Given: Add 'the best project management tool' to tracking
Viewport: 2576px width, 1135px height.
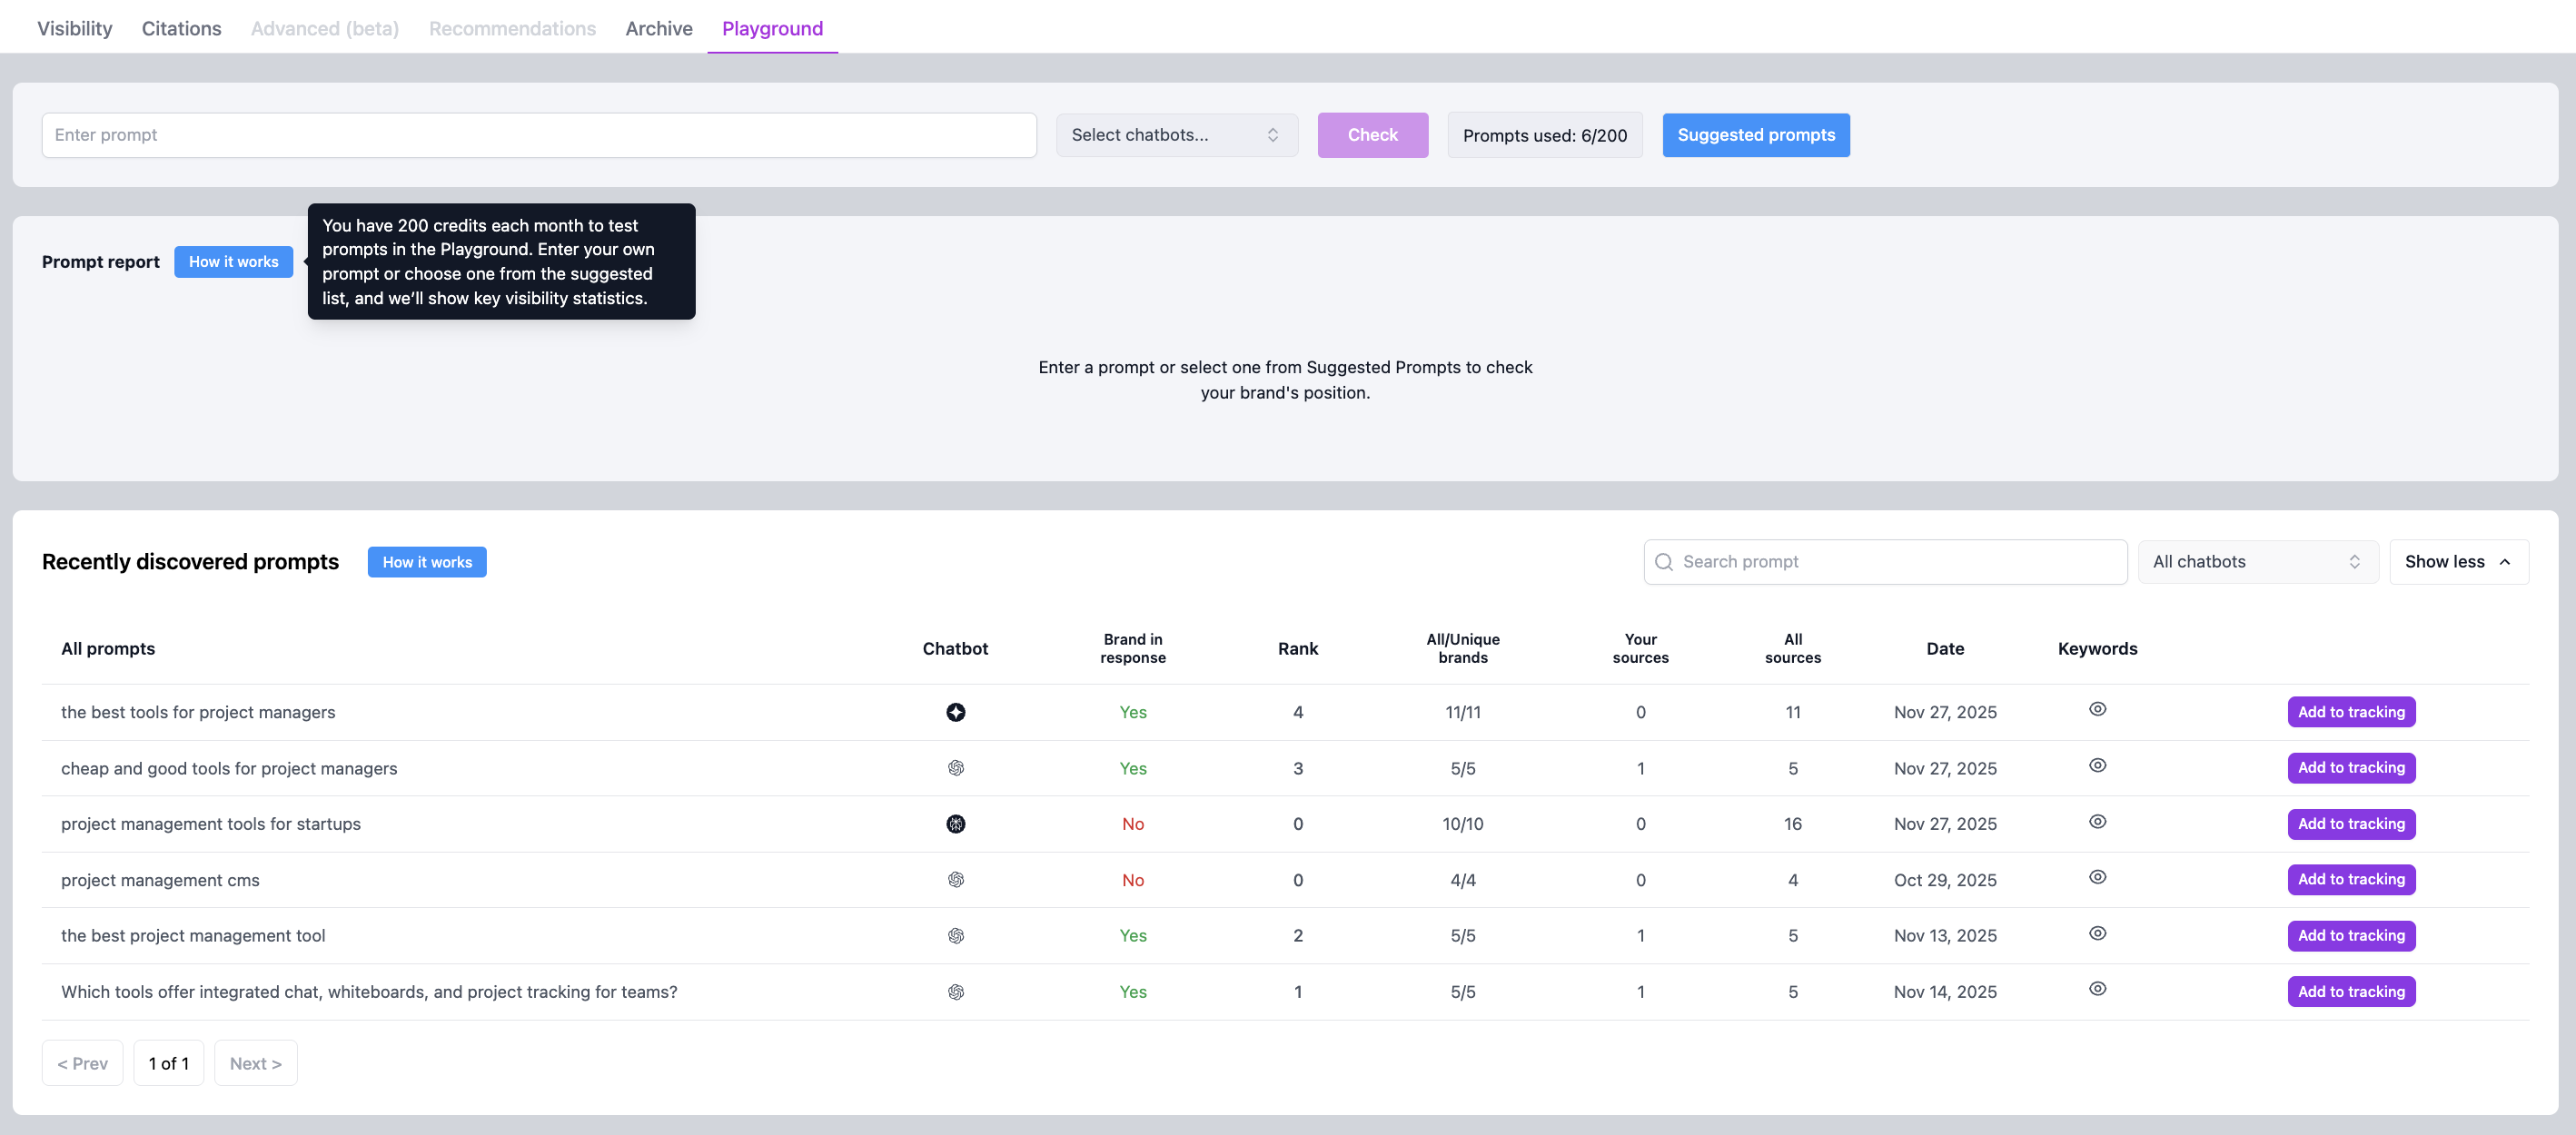Looking at the screenshot, I should pyautogui.click(x=2350, y=936).
